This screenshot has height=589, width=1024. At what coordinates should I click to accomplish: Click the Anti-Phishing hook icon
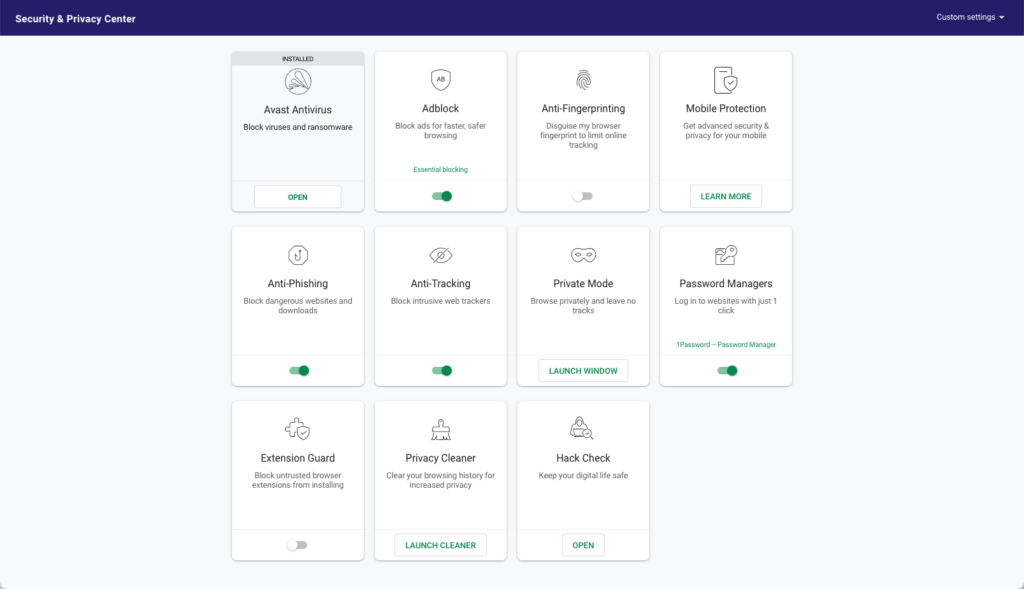pos(297,255)
